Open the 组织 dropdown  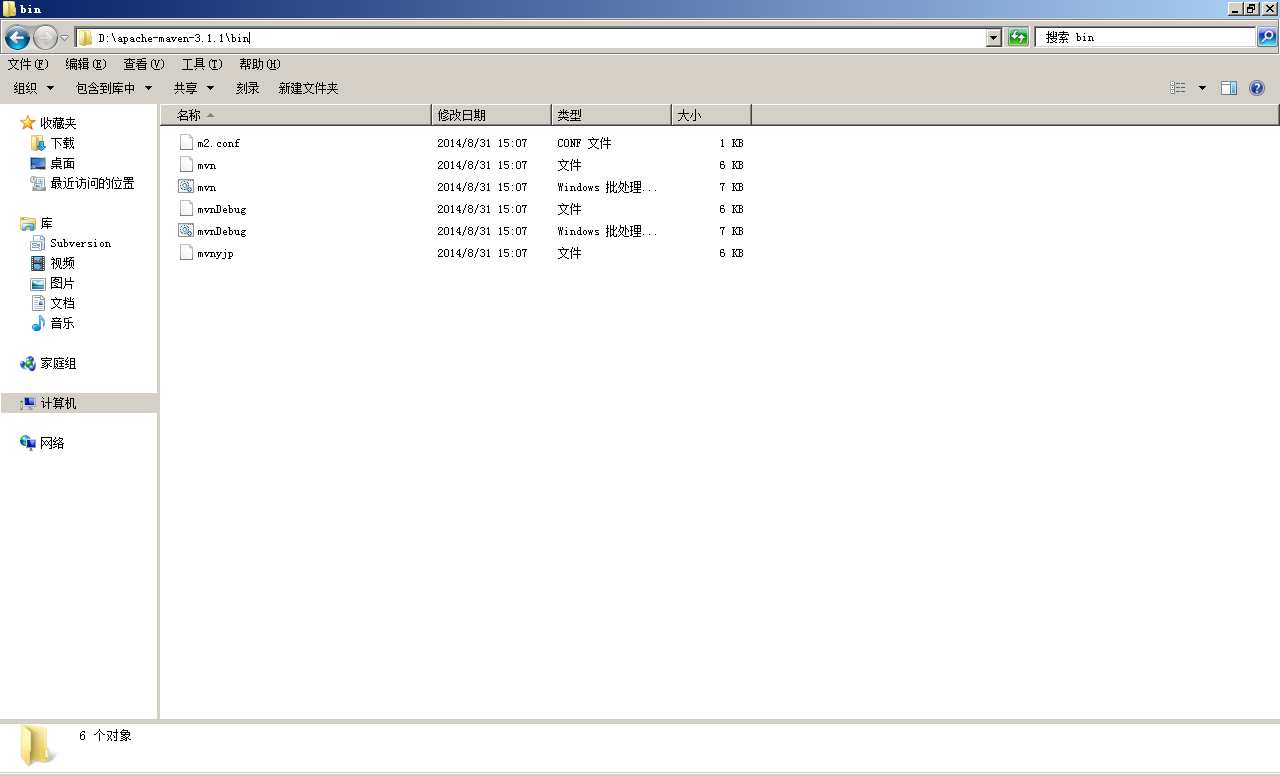[x=34, y=88]
